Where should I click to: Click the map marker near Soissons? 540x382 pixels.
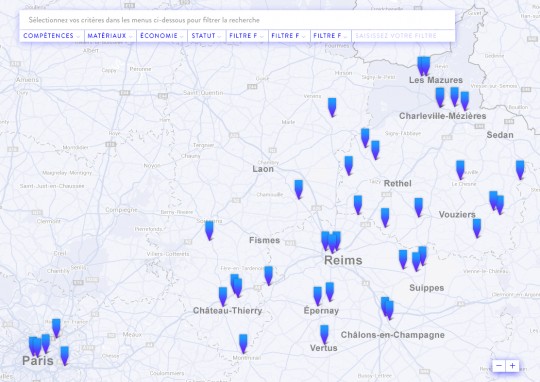pyautogui.click(x=209, y=230)
